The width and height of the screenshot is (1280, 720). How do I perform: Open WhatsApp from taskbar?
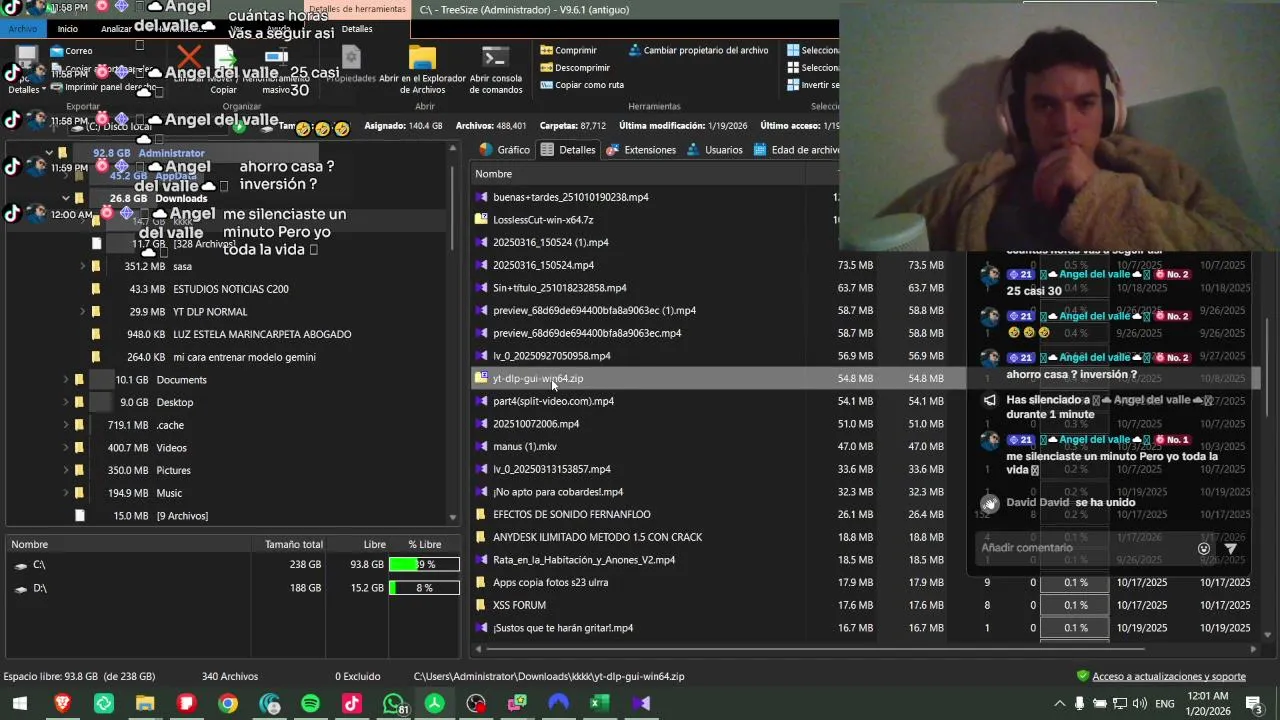tap(394, 704)
